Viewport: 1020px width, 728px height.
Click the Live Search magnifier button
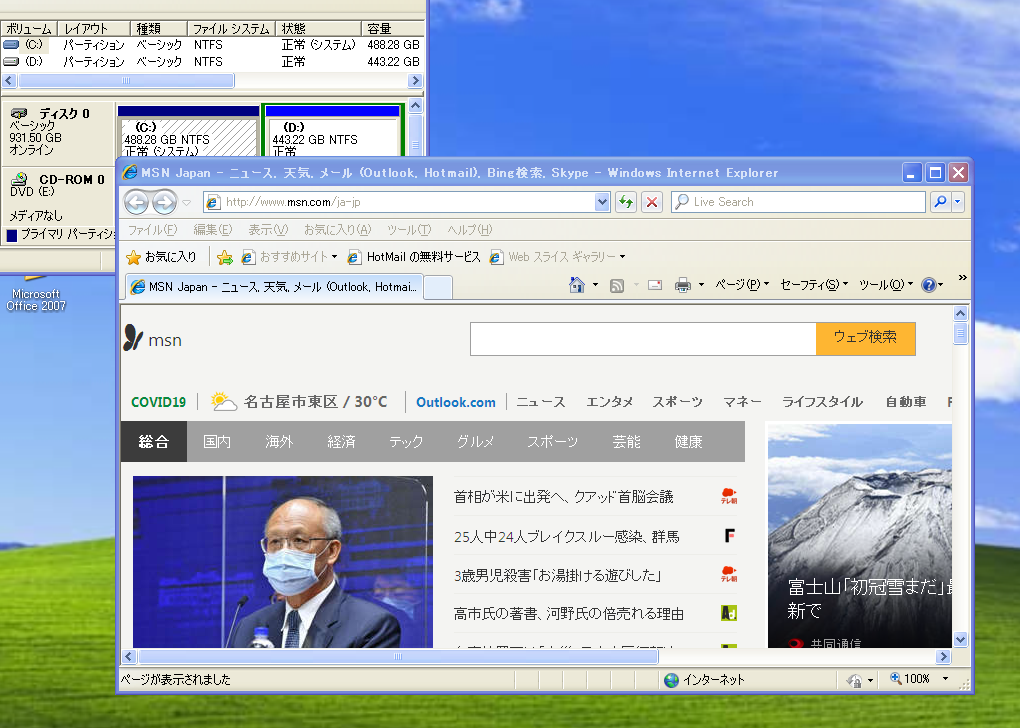pyautogui.click(x=940, y=202)
